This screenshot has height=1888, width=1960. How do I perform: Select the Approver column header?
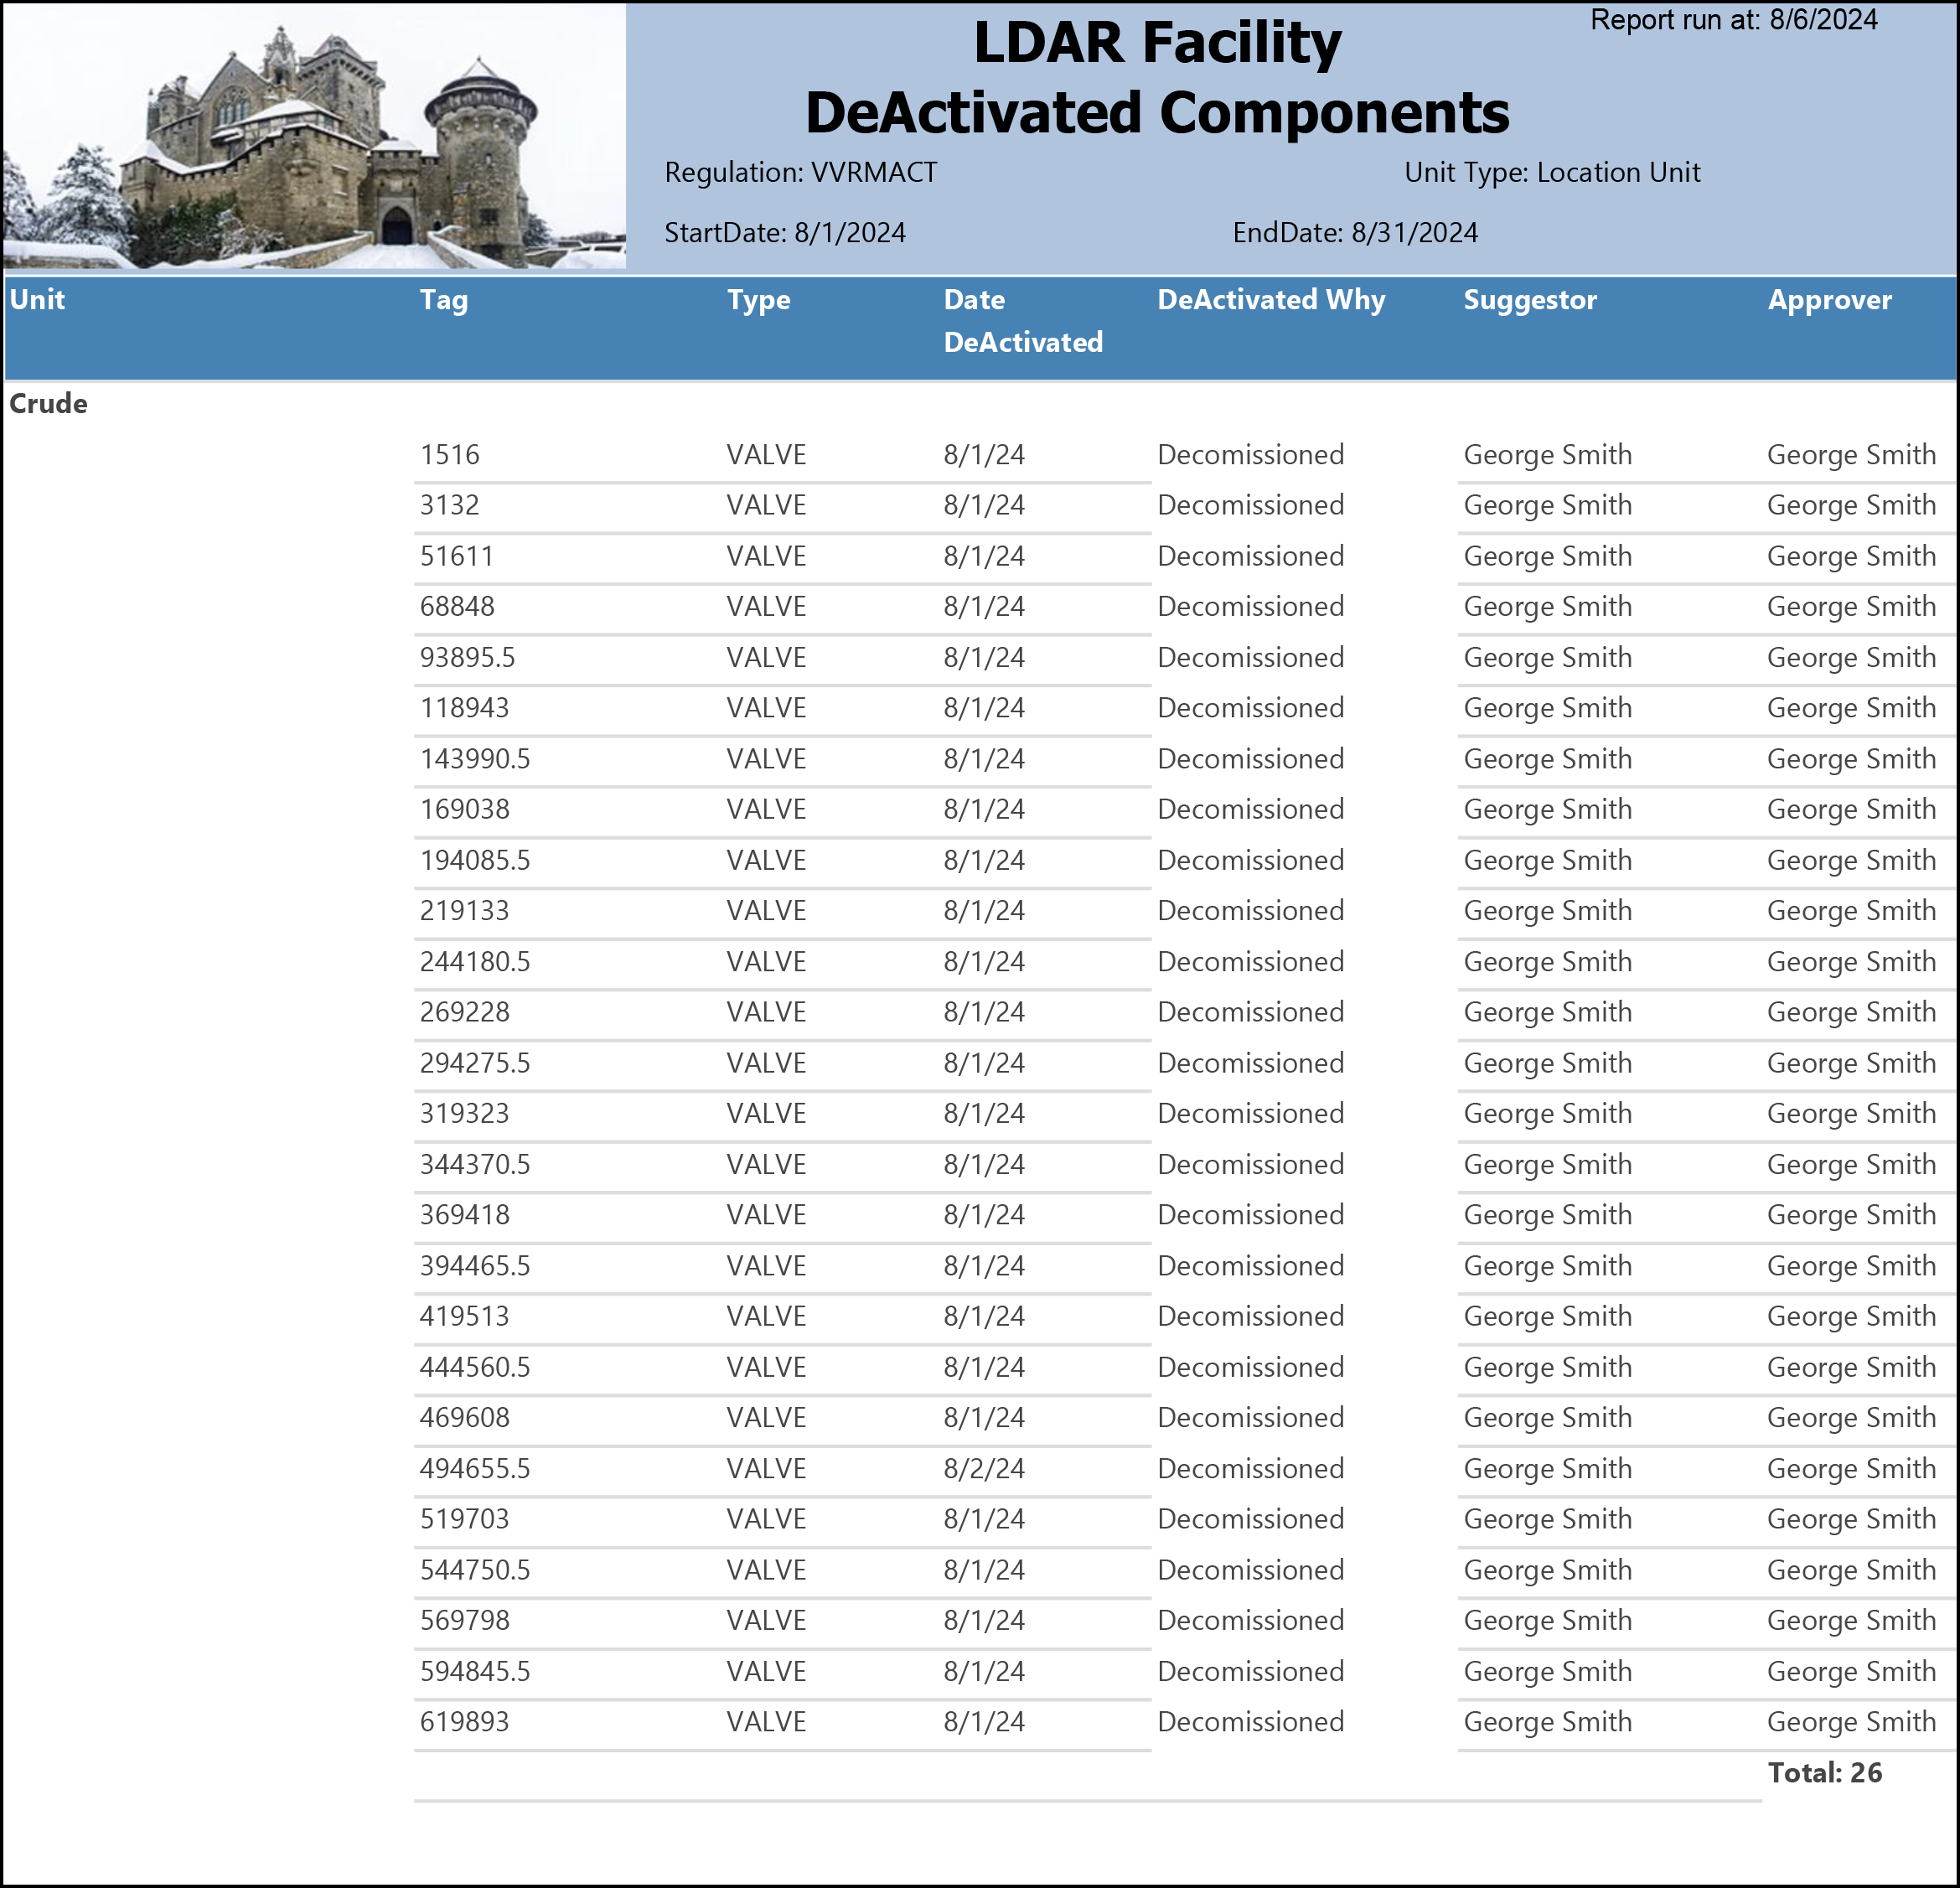[1830, 300]
